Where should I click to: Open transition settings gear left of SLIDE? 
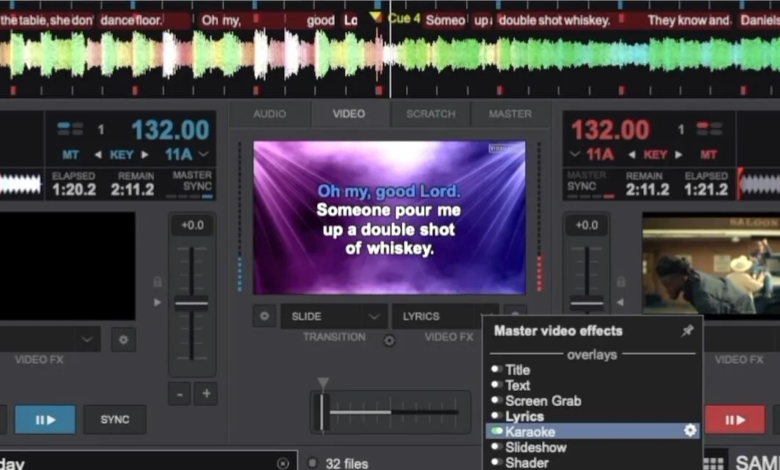point(264,316)
